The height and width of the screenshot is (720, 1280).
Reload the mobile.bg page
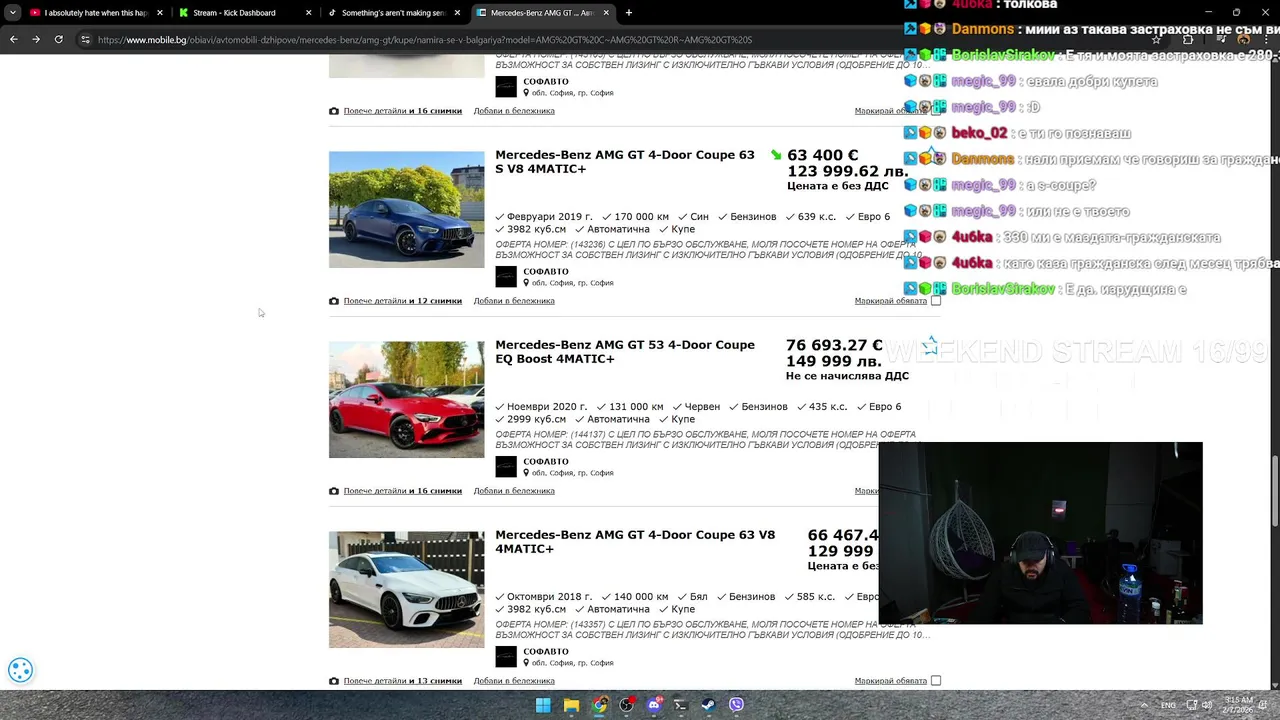coord(59,39)
